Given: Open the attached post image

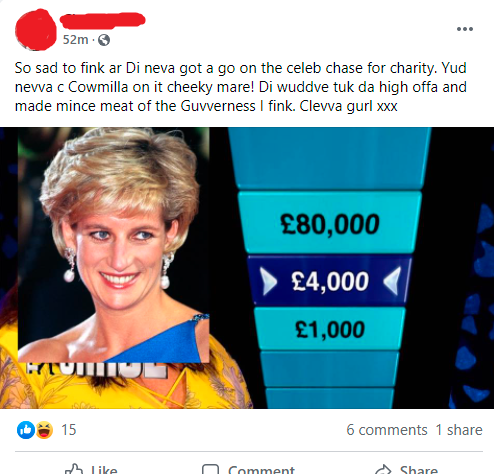Looking at the screenshot, I should (x=247, y=268).
